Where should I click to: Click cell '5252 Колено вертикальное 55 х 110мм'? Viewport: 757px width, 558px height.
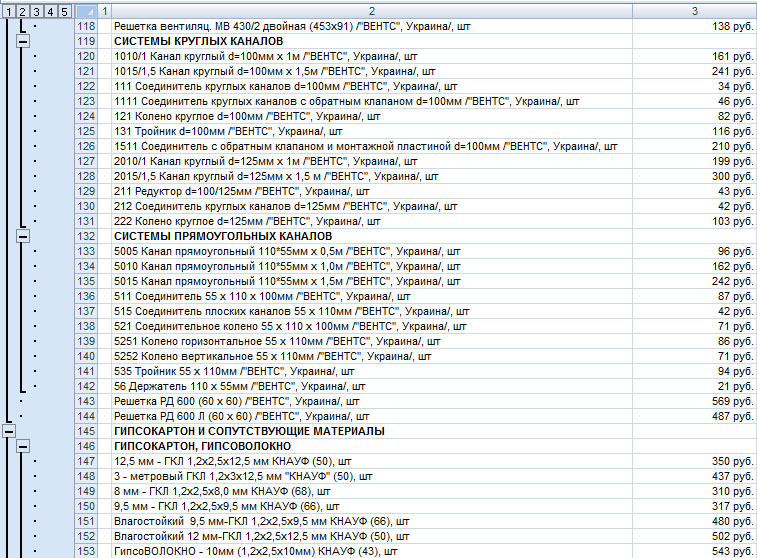(372, 356)
